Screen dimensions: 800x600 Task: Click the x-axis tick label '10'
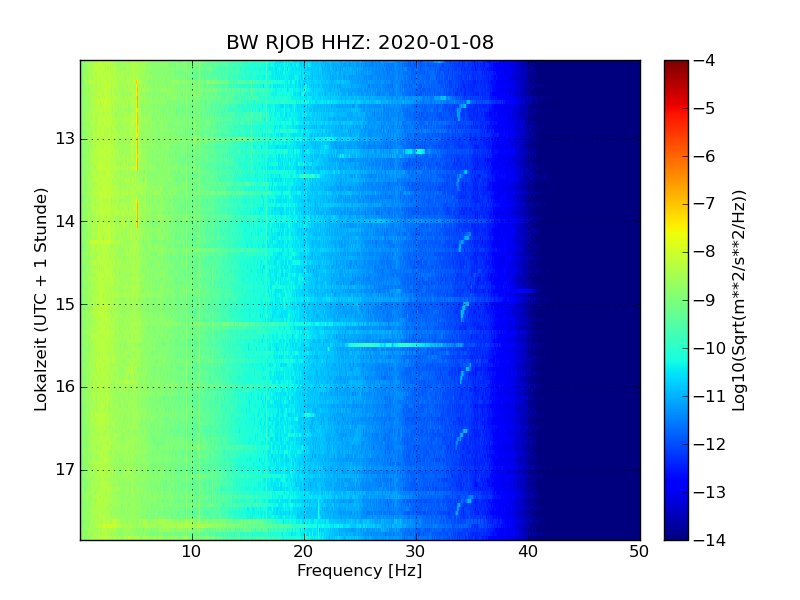click(191, 552)
